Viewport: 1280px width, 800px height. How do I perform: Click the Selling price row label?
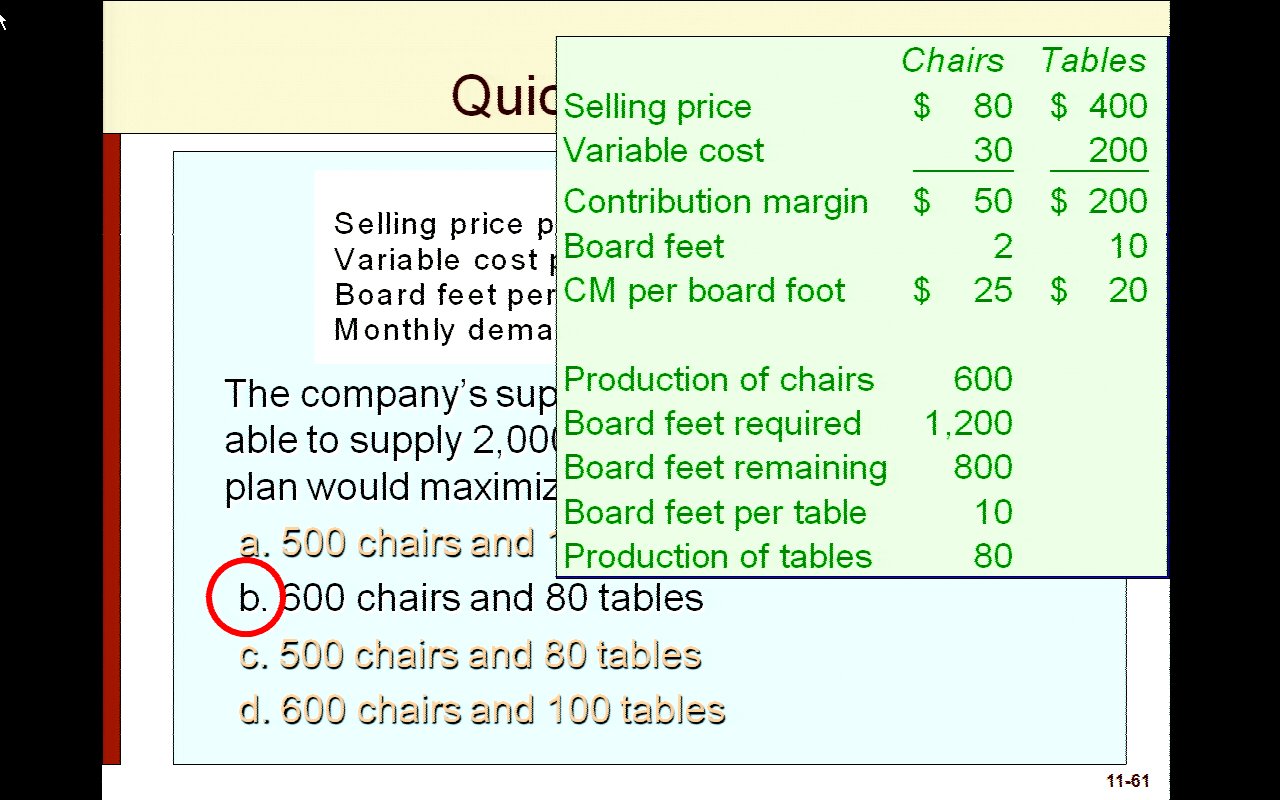(x=657, y=107)
